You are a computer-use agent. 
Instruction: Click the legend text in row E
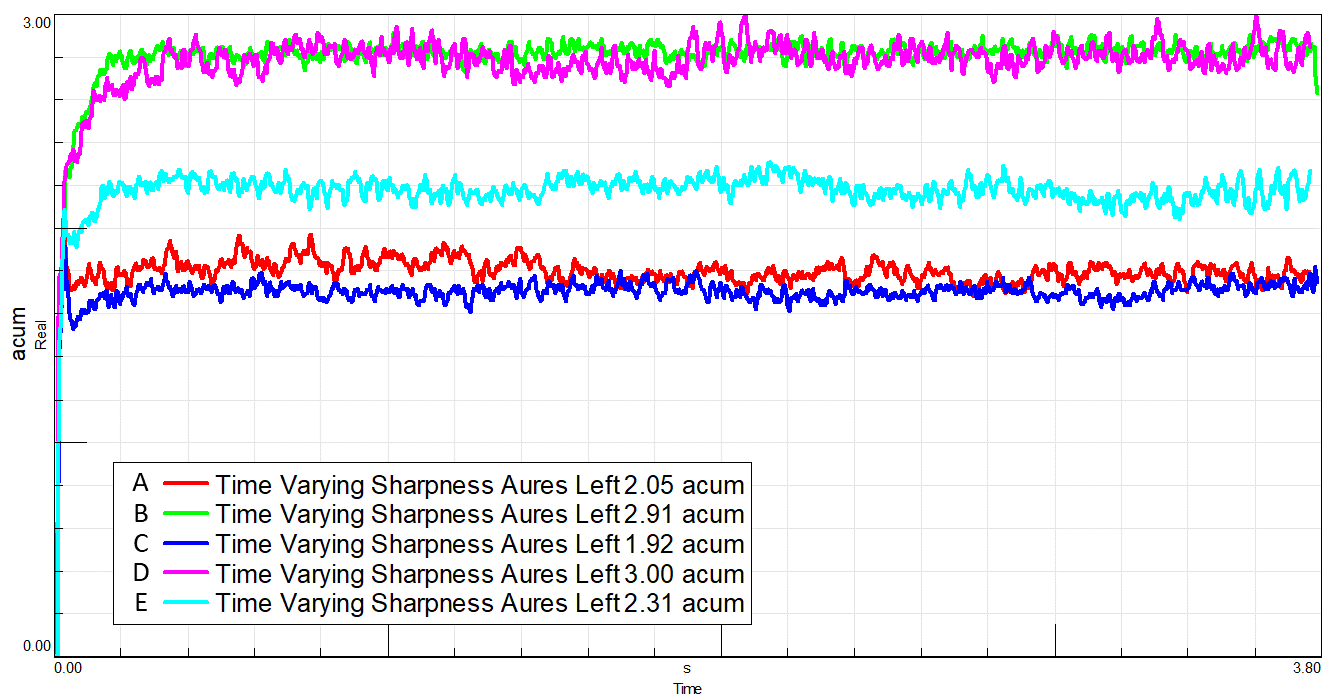tap(417, 604)
